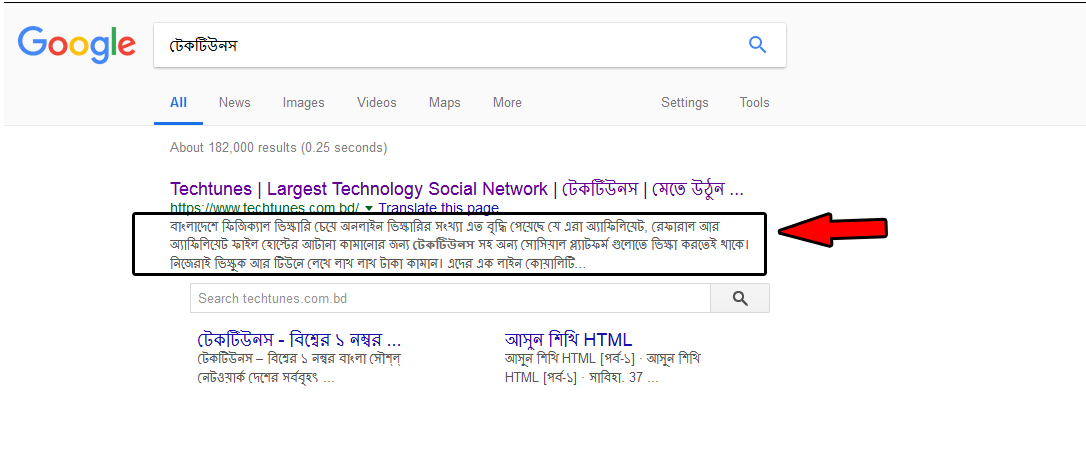Open the আসুন শিখি HTML sitelink
Image resolution: width=1086 pixels, height=460 pixels.
569,340
